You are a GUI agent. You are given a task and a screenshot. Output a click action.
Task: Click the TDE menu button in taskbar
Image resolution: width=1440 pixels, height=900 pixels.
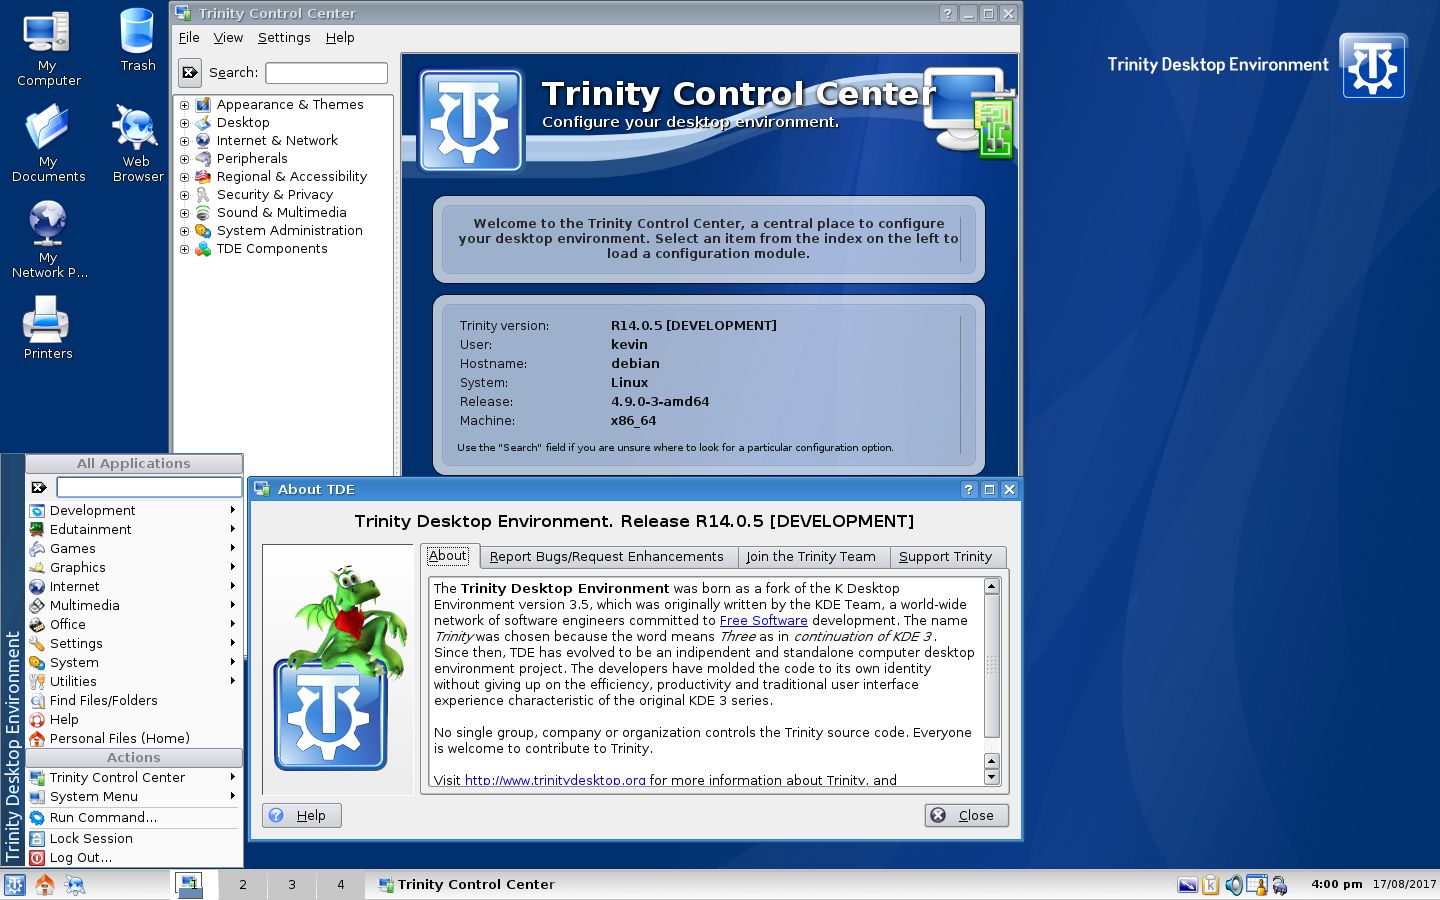click(x=15, y=884)
